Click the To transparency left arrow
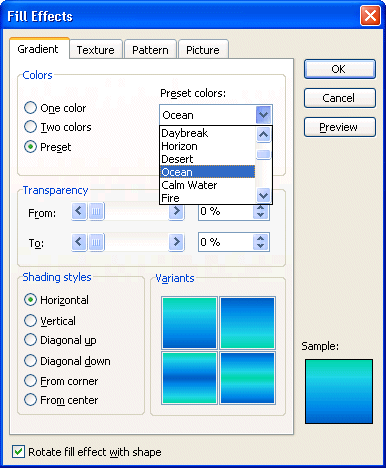The image size is (386, 468). pyautogui.click(x=79, y=242)
